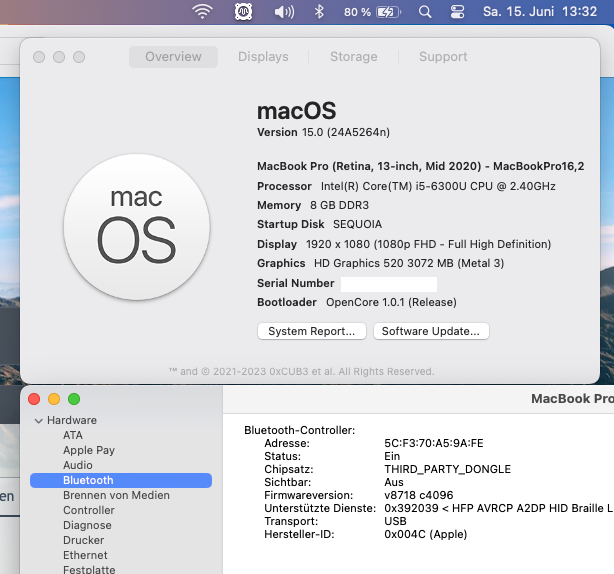Switch to the Support tab
This screenshot has height=574, width=614.
pos(443,57)
